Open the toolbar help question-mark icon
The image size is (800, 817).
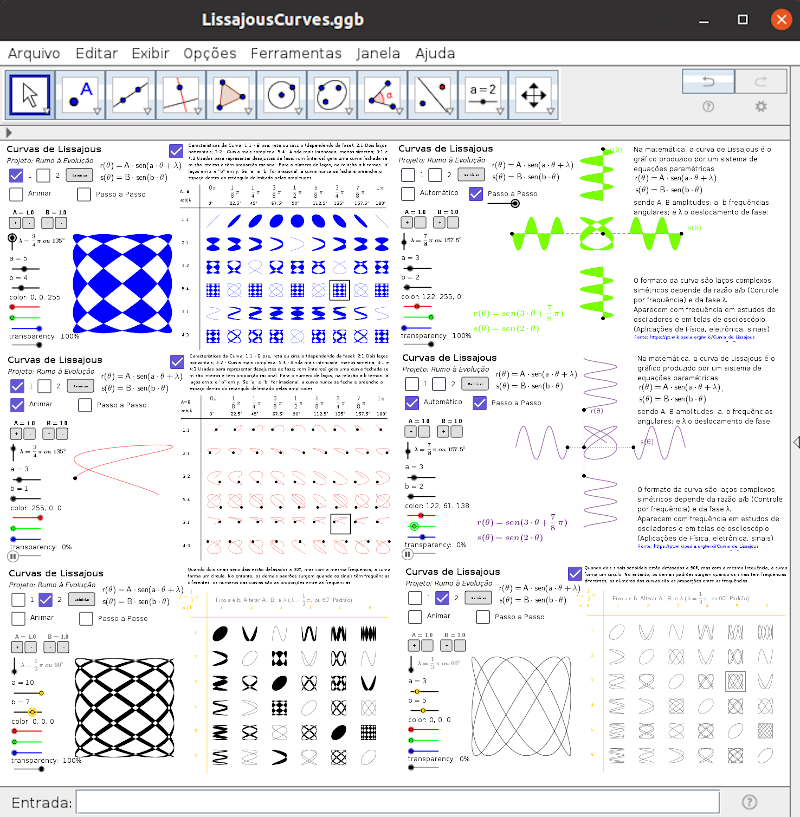point(708,107)
